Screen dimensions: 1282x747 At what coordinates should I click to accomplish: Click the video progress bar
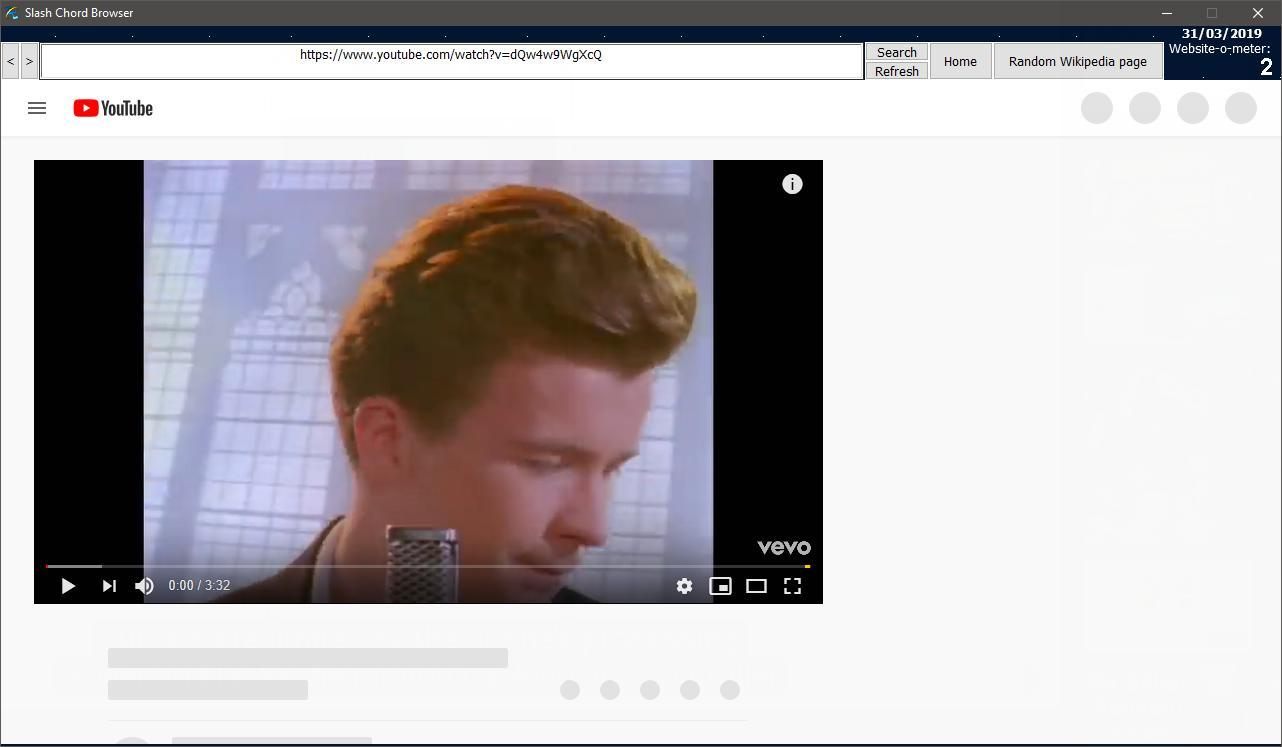(x=427, y=566)
